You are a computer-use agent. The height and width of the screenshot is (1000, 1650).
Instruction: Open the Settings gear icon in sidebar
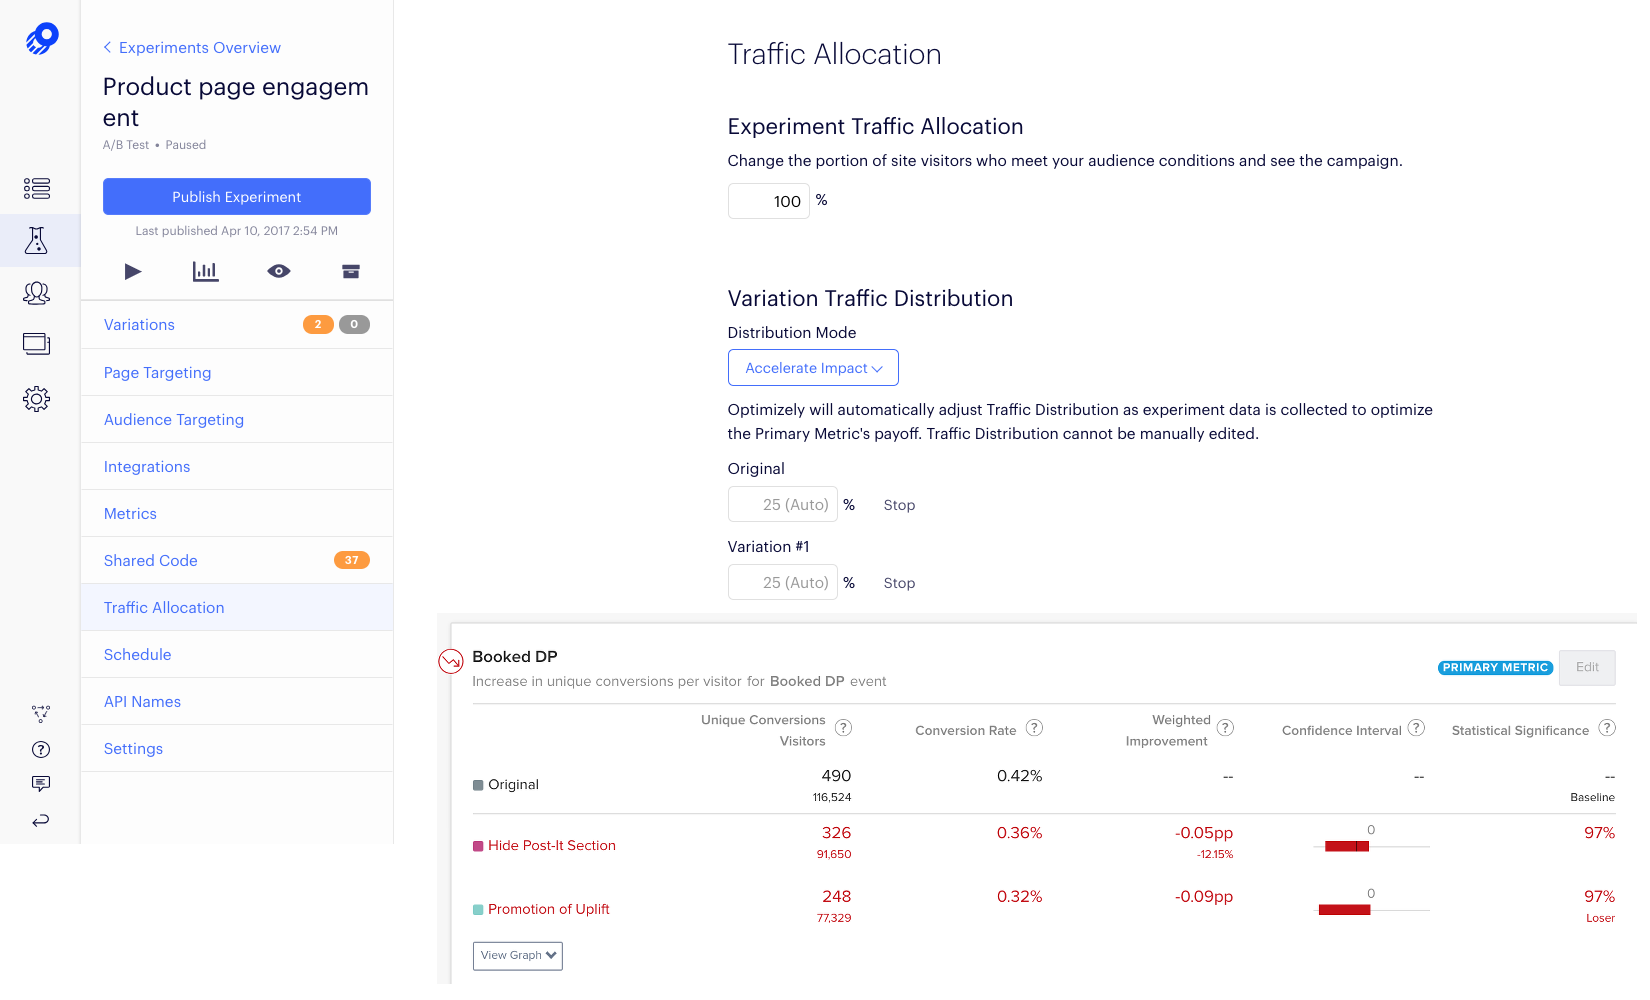click(37, 398)
